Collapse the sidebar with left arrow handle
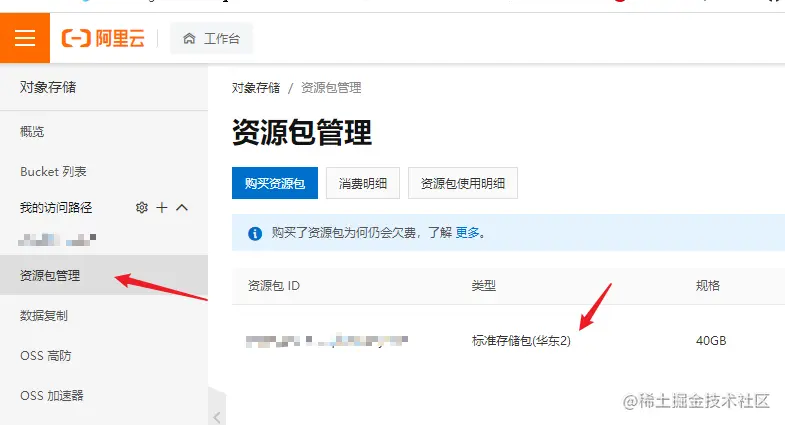Viewport: 785px width, 425px height. click(217, 416)
